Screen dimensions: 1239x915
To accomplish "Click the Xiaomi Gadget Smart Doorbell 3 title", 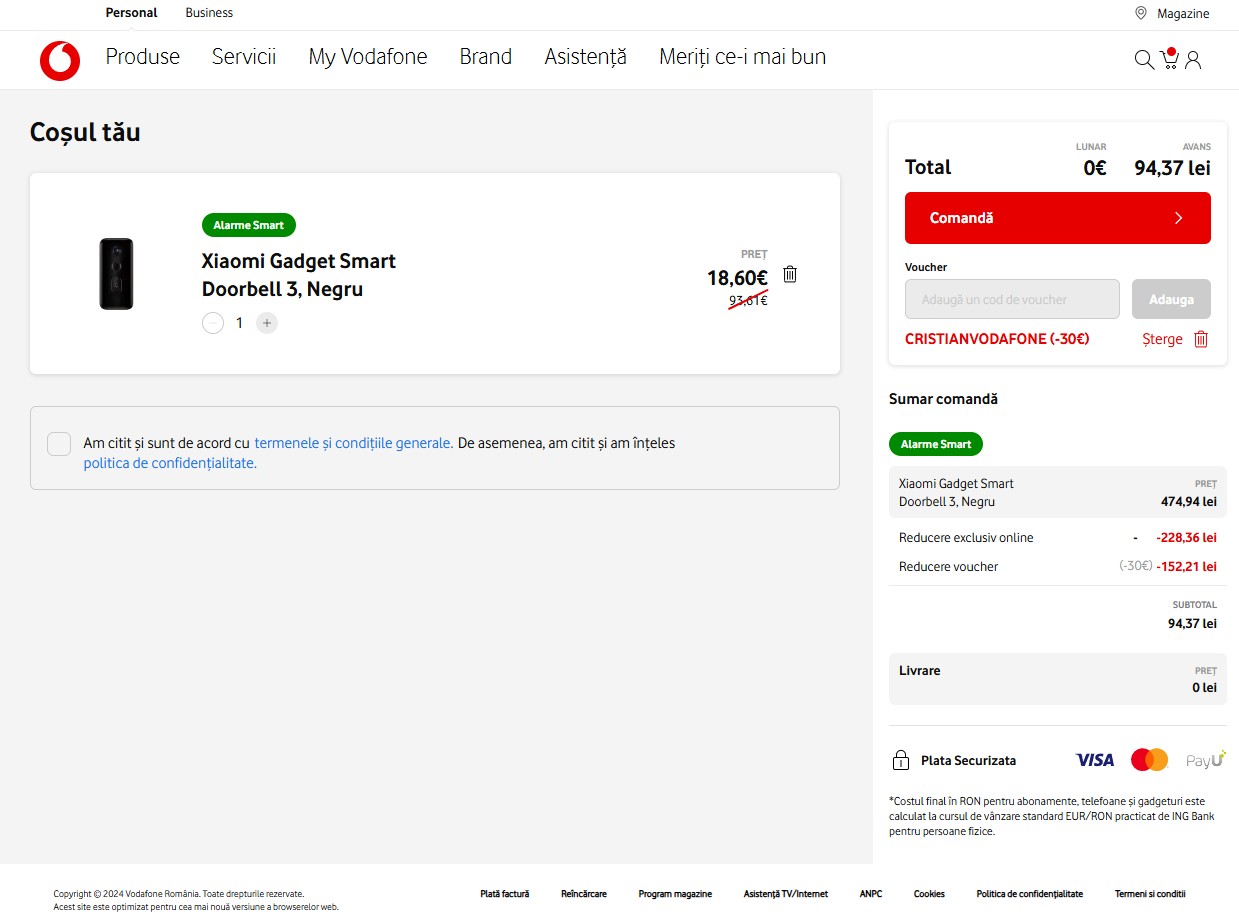I will (299, 275).
